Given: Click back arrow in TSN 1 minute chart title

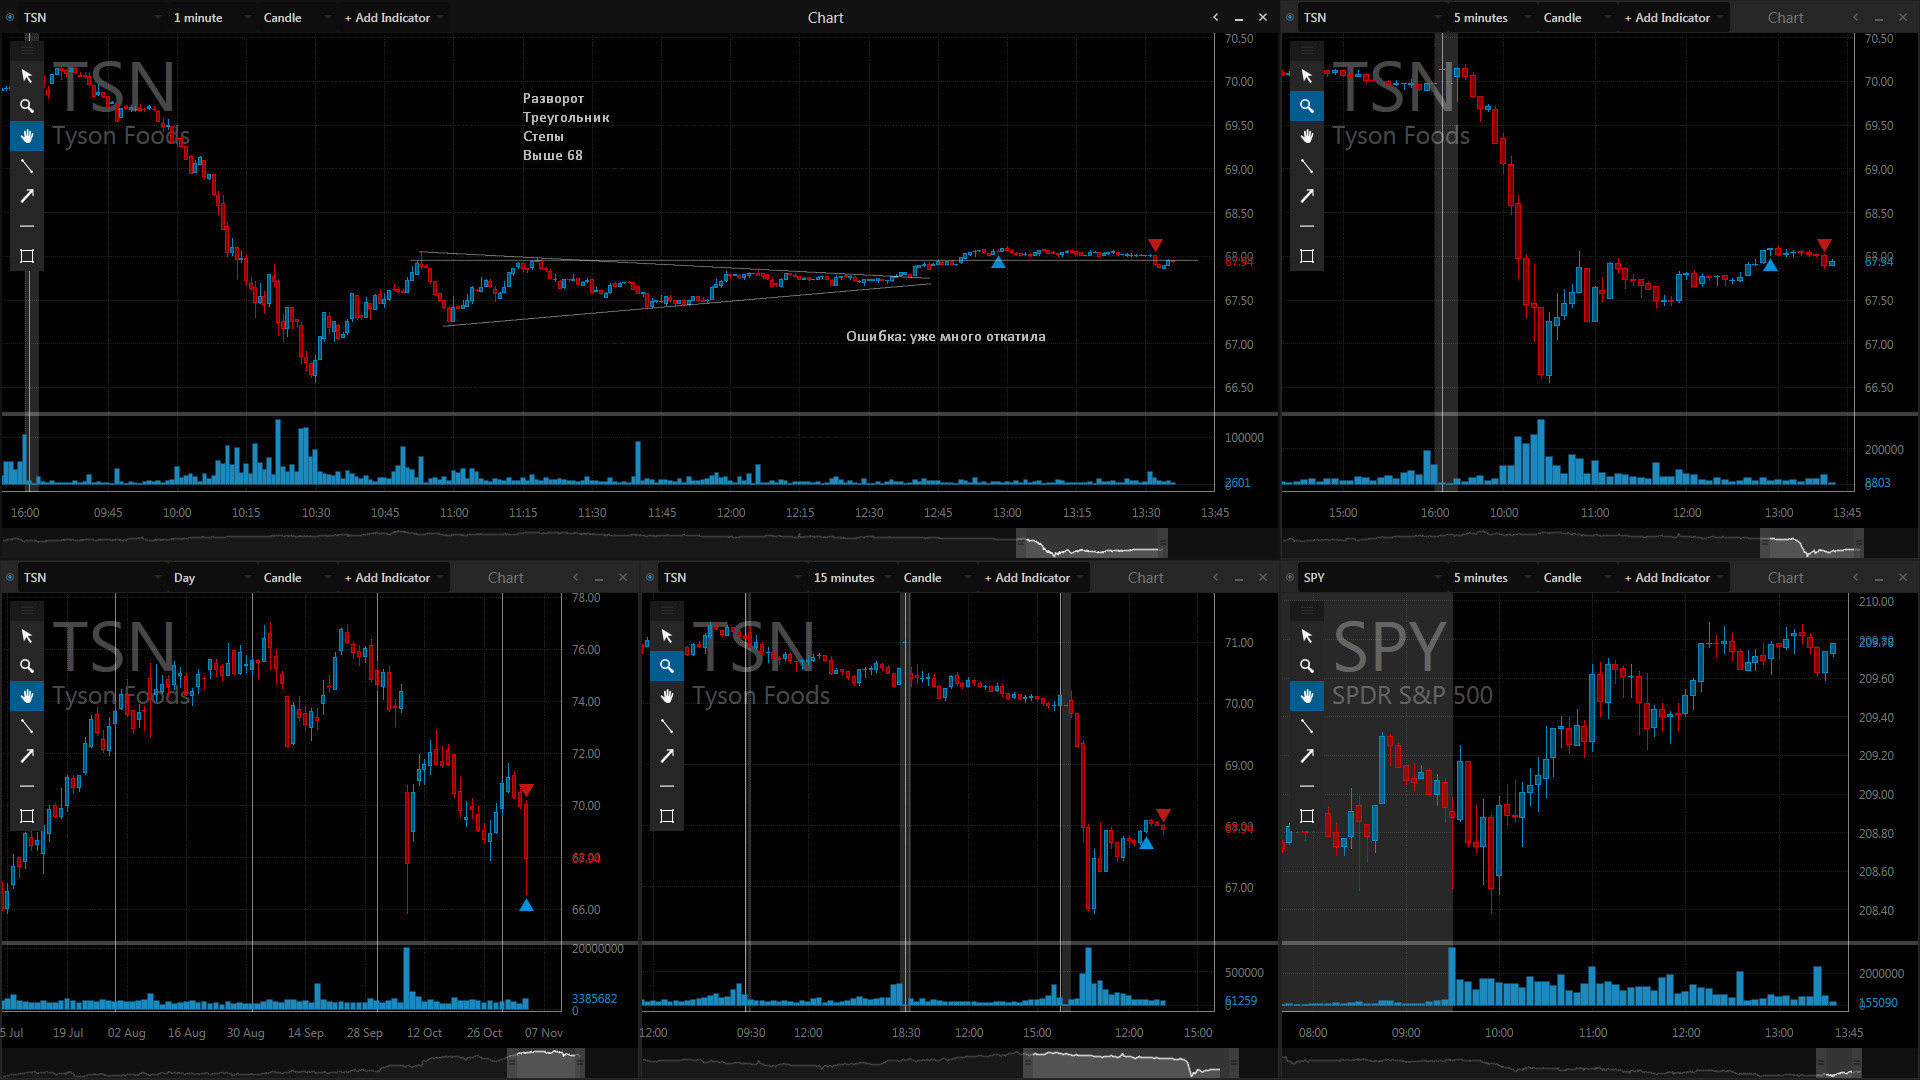Looking at the screenshot, I should tap(1216, 17).
